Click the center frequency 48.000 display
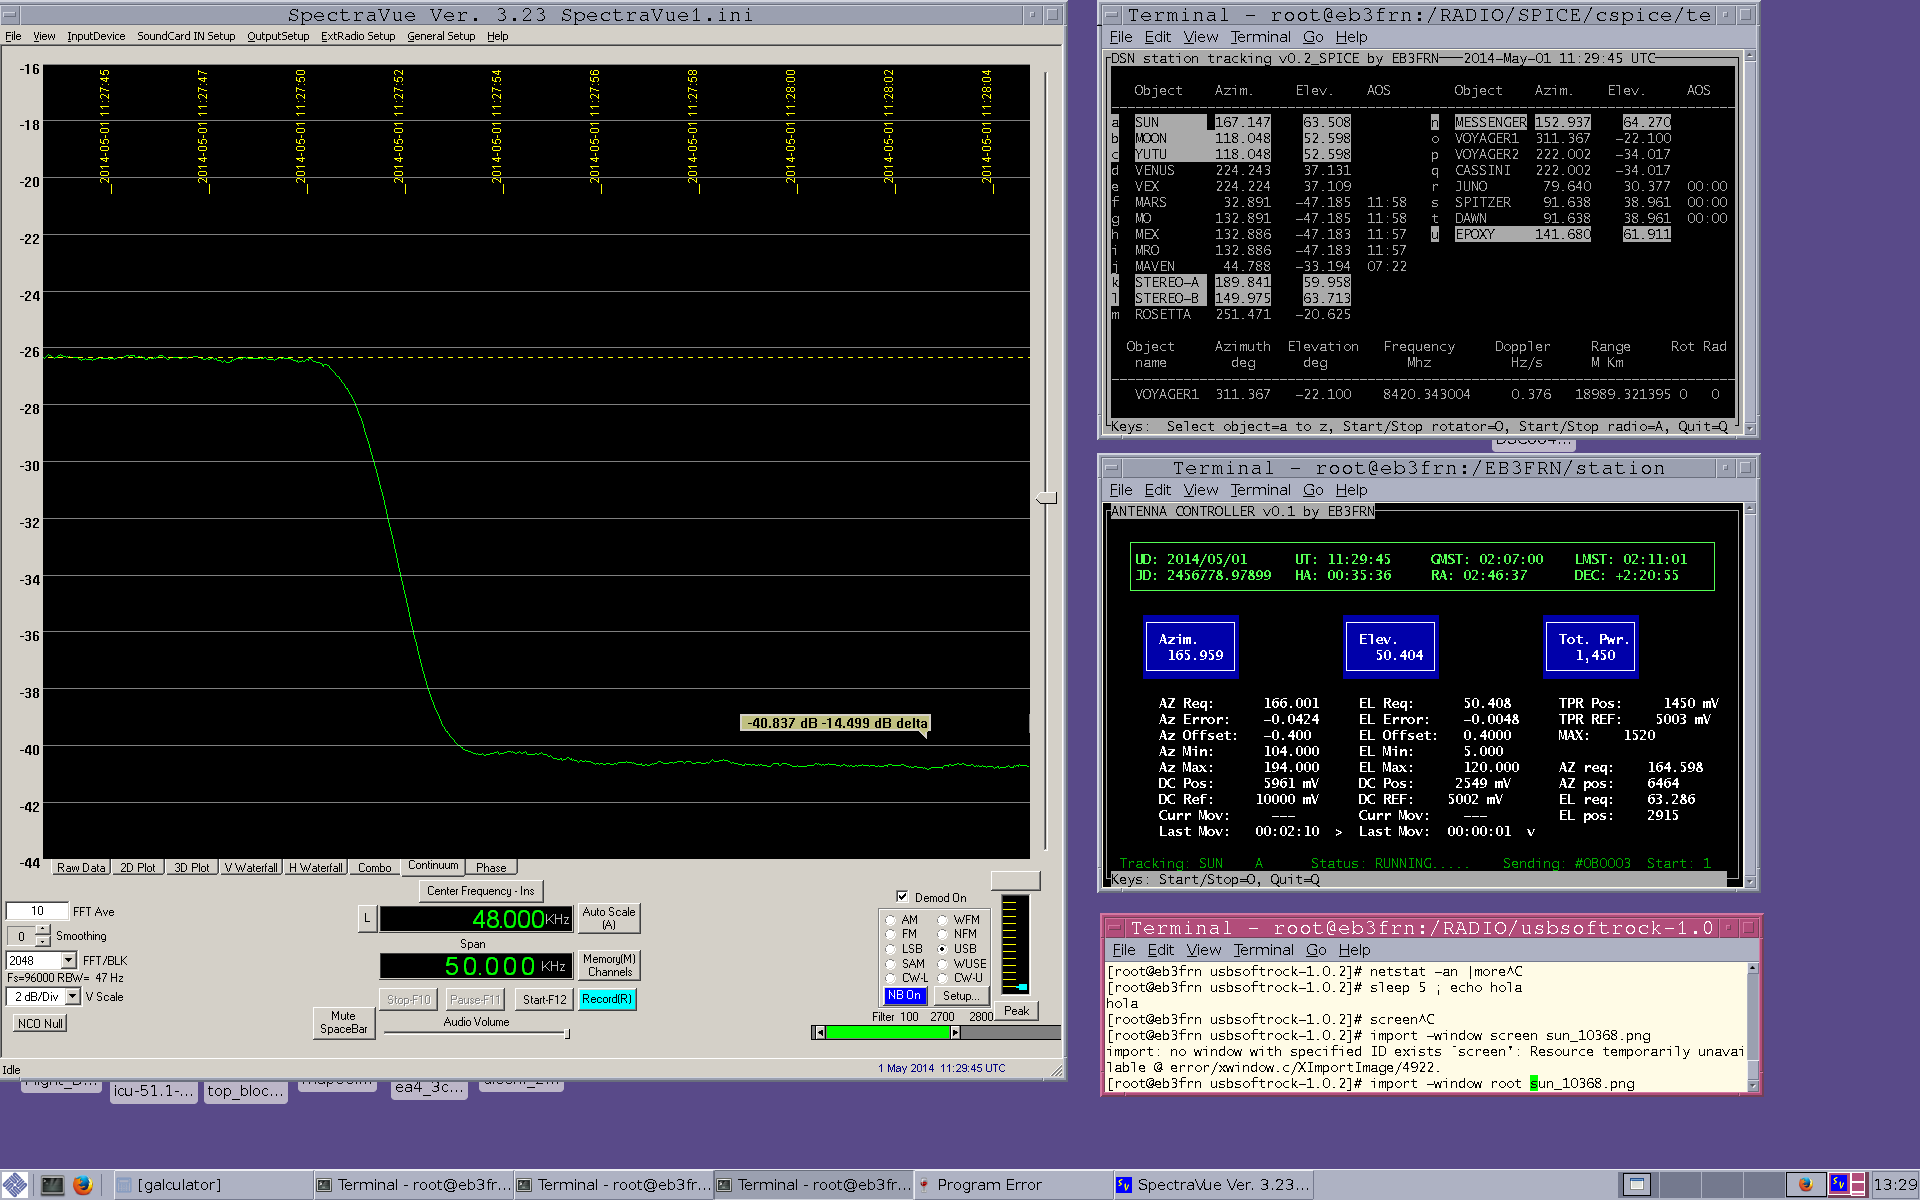Image resolution: width=1920 pixels, height=1200 pixels. pos(476,918)
